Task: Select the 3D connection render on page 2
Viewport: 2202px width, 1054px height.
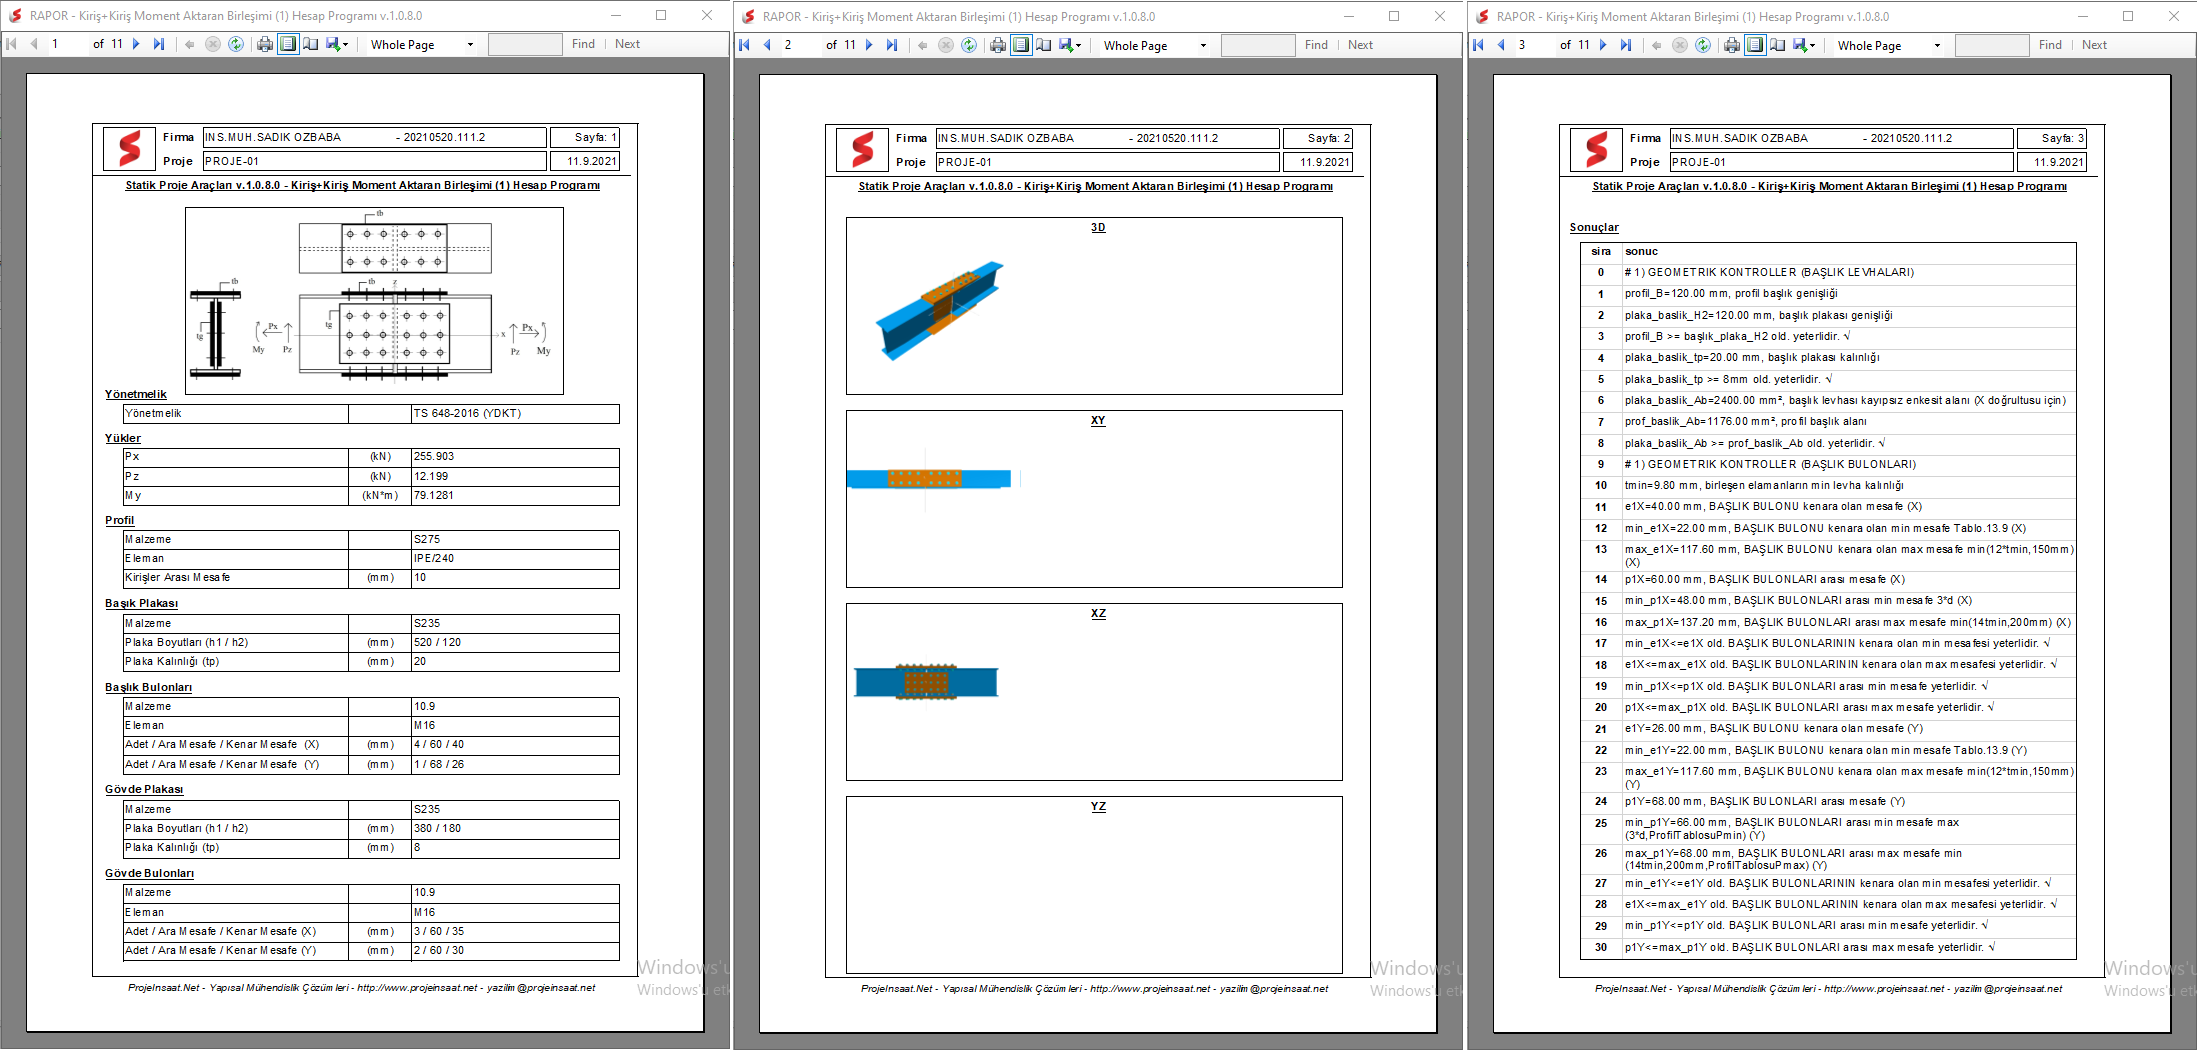Action: click(x=940, y=310)
